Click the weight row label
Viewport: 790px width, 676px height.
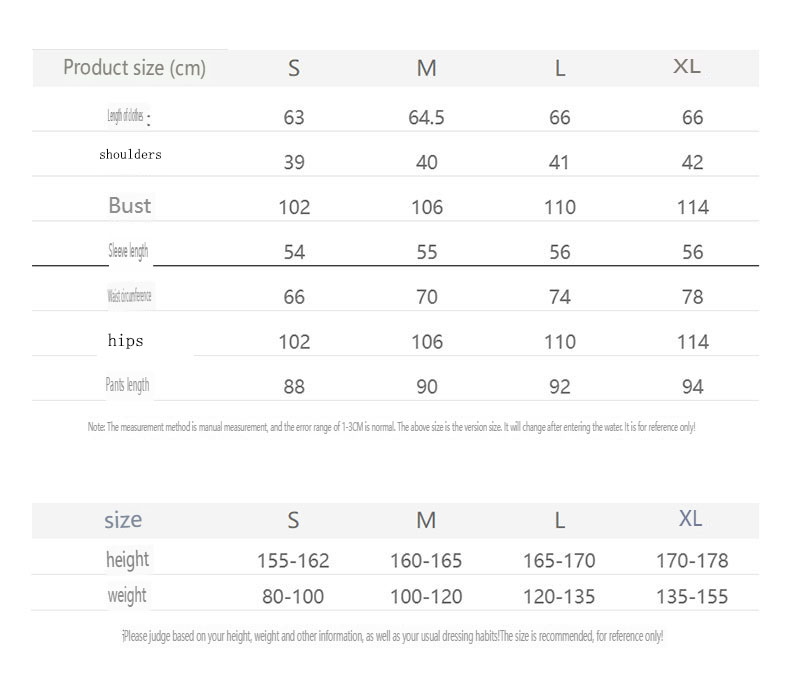point(127,596)
